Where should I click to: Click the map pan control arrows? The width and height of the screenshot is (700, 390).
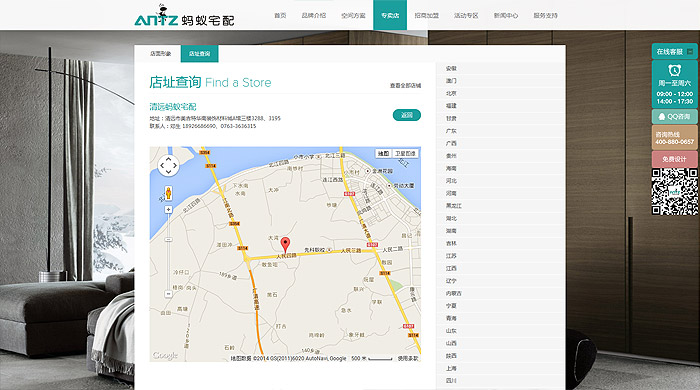pyautogui.click(x=168, y=166)
